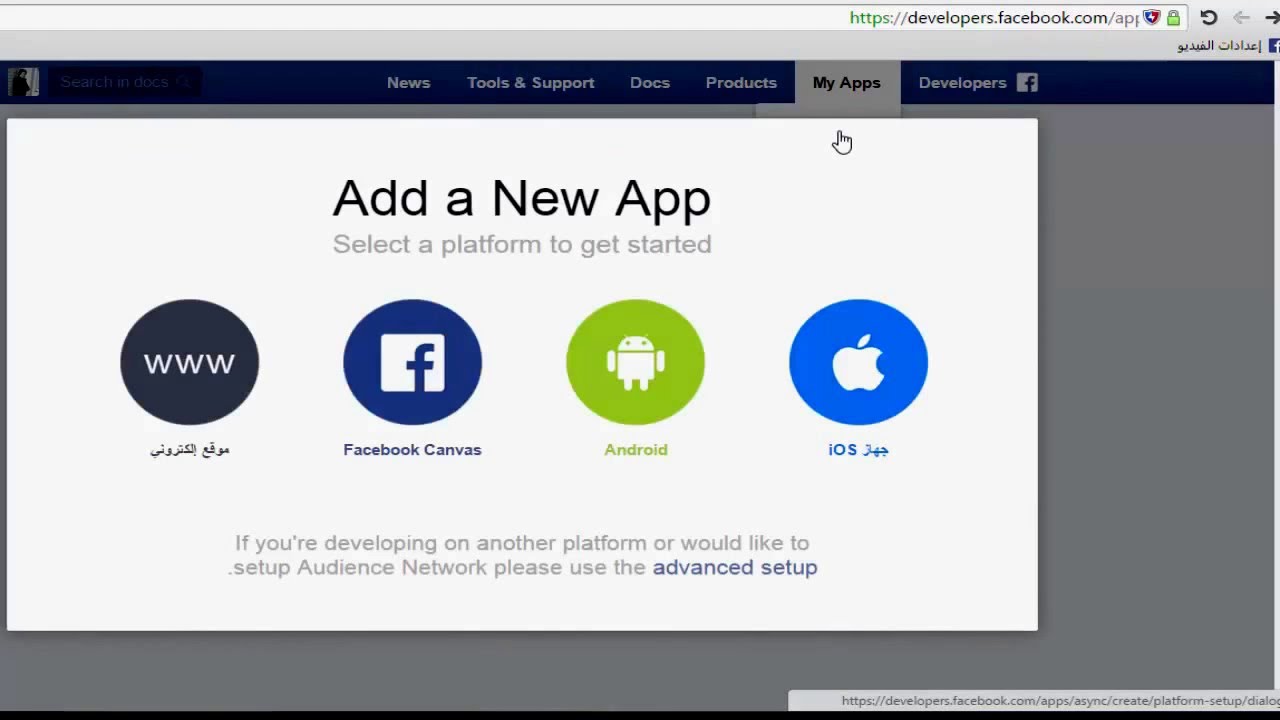The height and width of the screenshot is (720, 1280).
Task: Open the profile picture thumbnail in navbar
Action: point(23,82)
